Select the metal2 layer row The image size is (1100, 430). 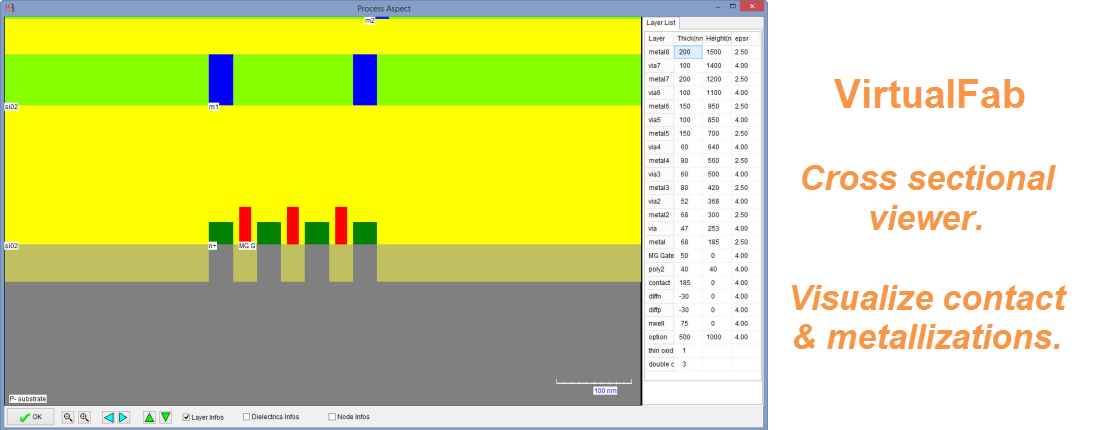[703, 215]
